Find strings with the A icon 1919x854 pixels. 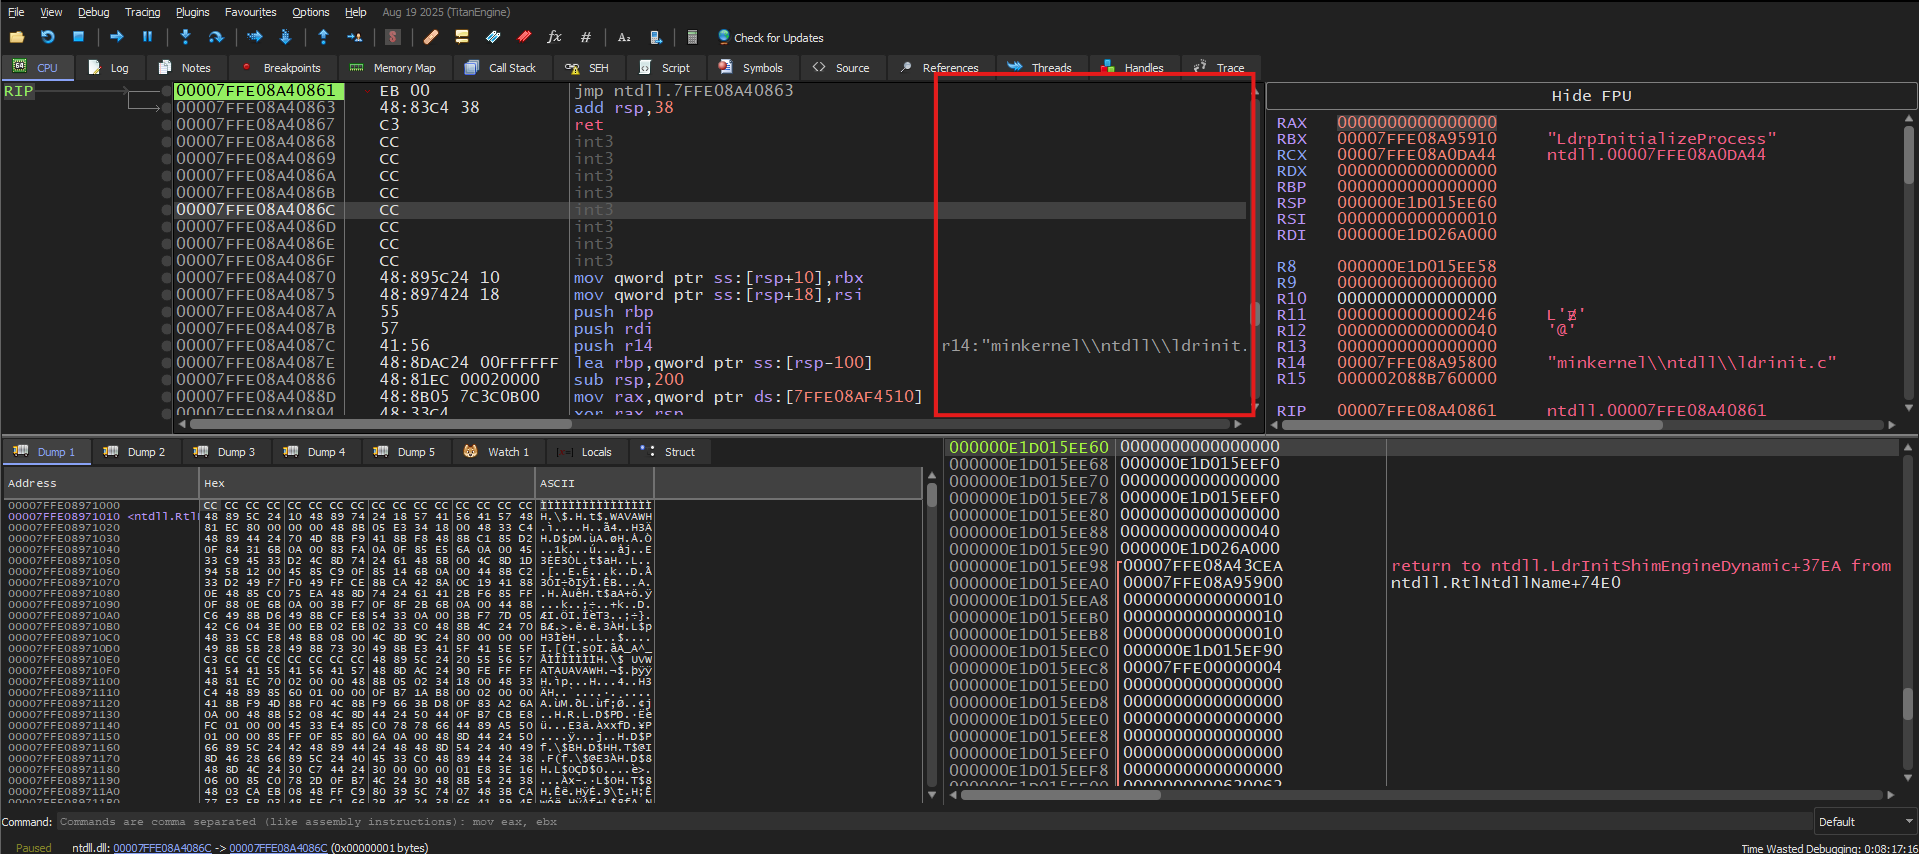(x=624, y=37)
